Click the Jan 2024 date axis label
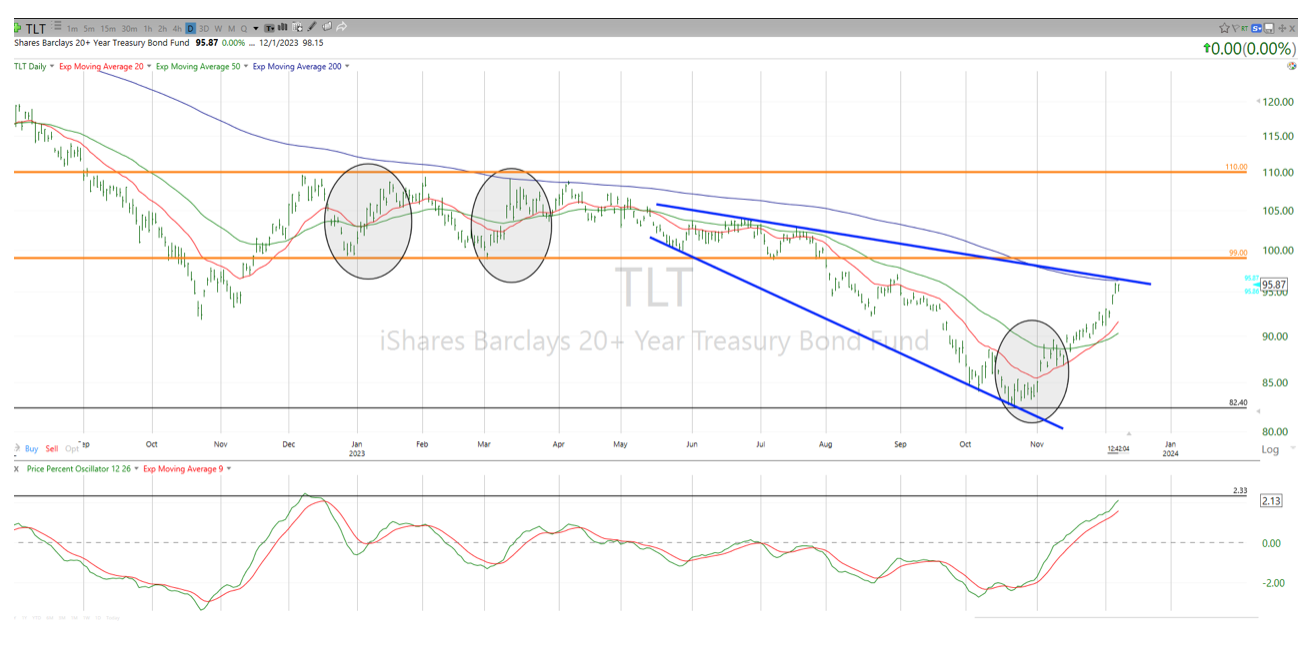The image size is (1305, 651). [1170, 447]
